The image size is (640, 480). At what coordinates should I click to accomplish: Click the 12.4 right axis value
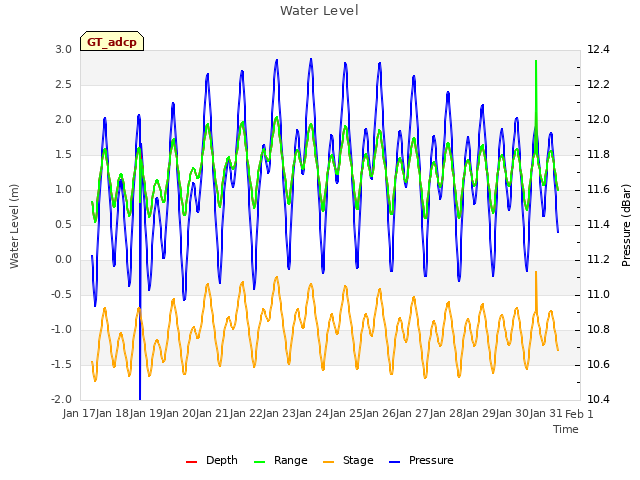point(598,49)
